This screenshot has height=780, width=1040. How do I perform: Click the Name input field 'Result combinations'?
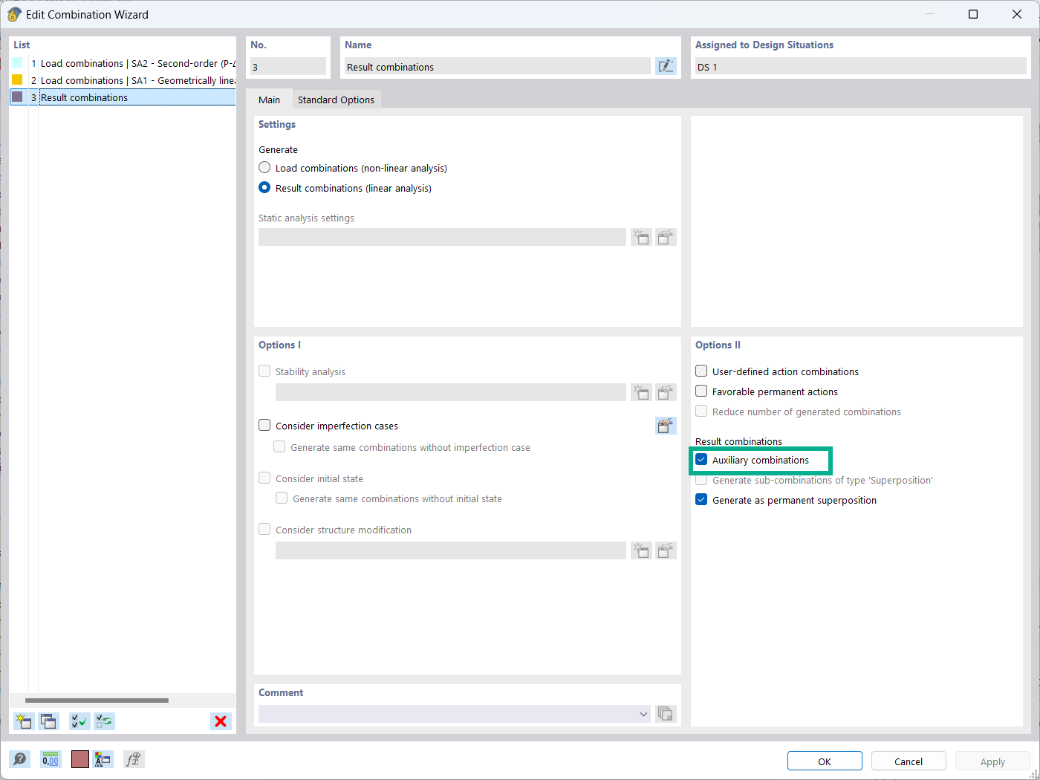click(497, 66)
